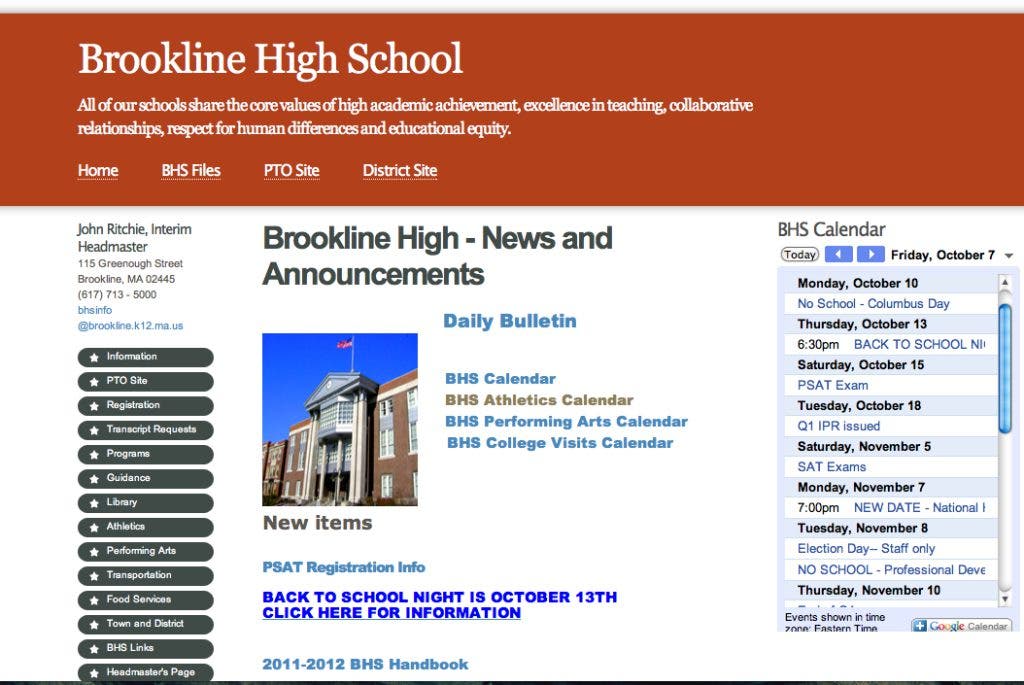Click the blue calendar scrollbar thumb

(x=1005, y=368)
